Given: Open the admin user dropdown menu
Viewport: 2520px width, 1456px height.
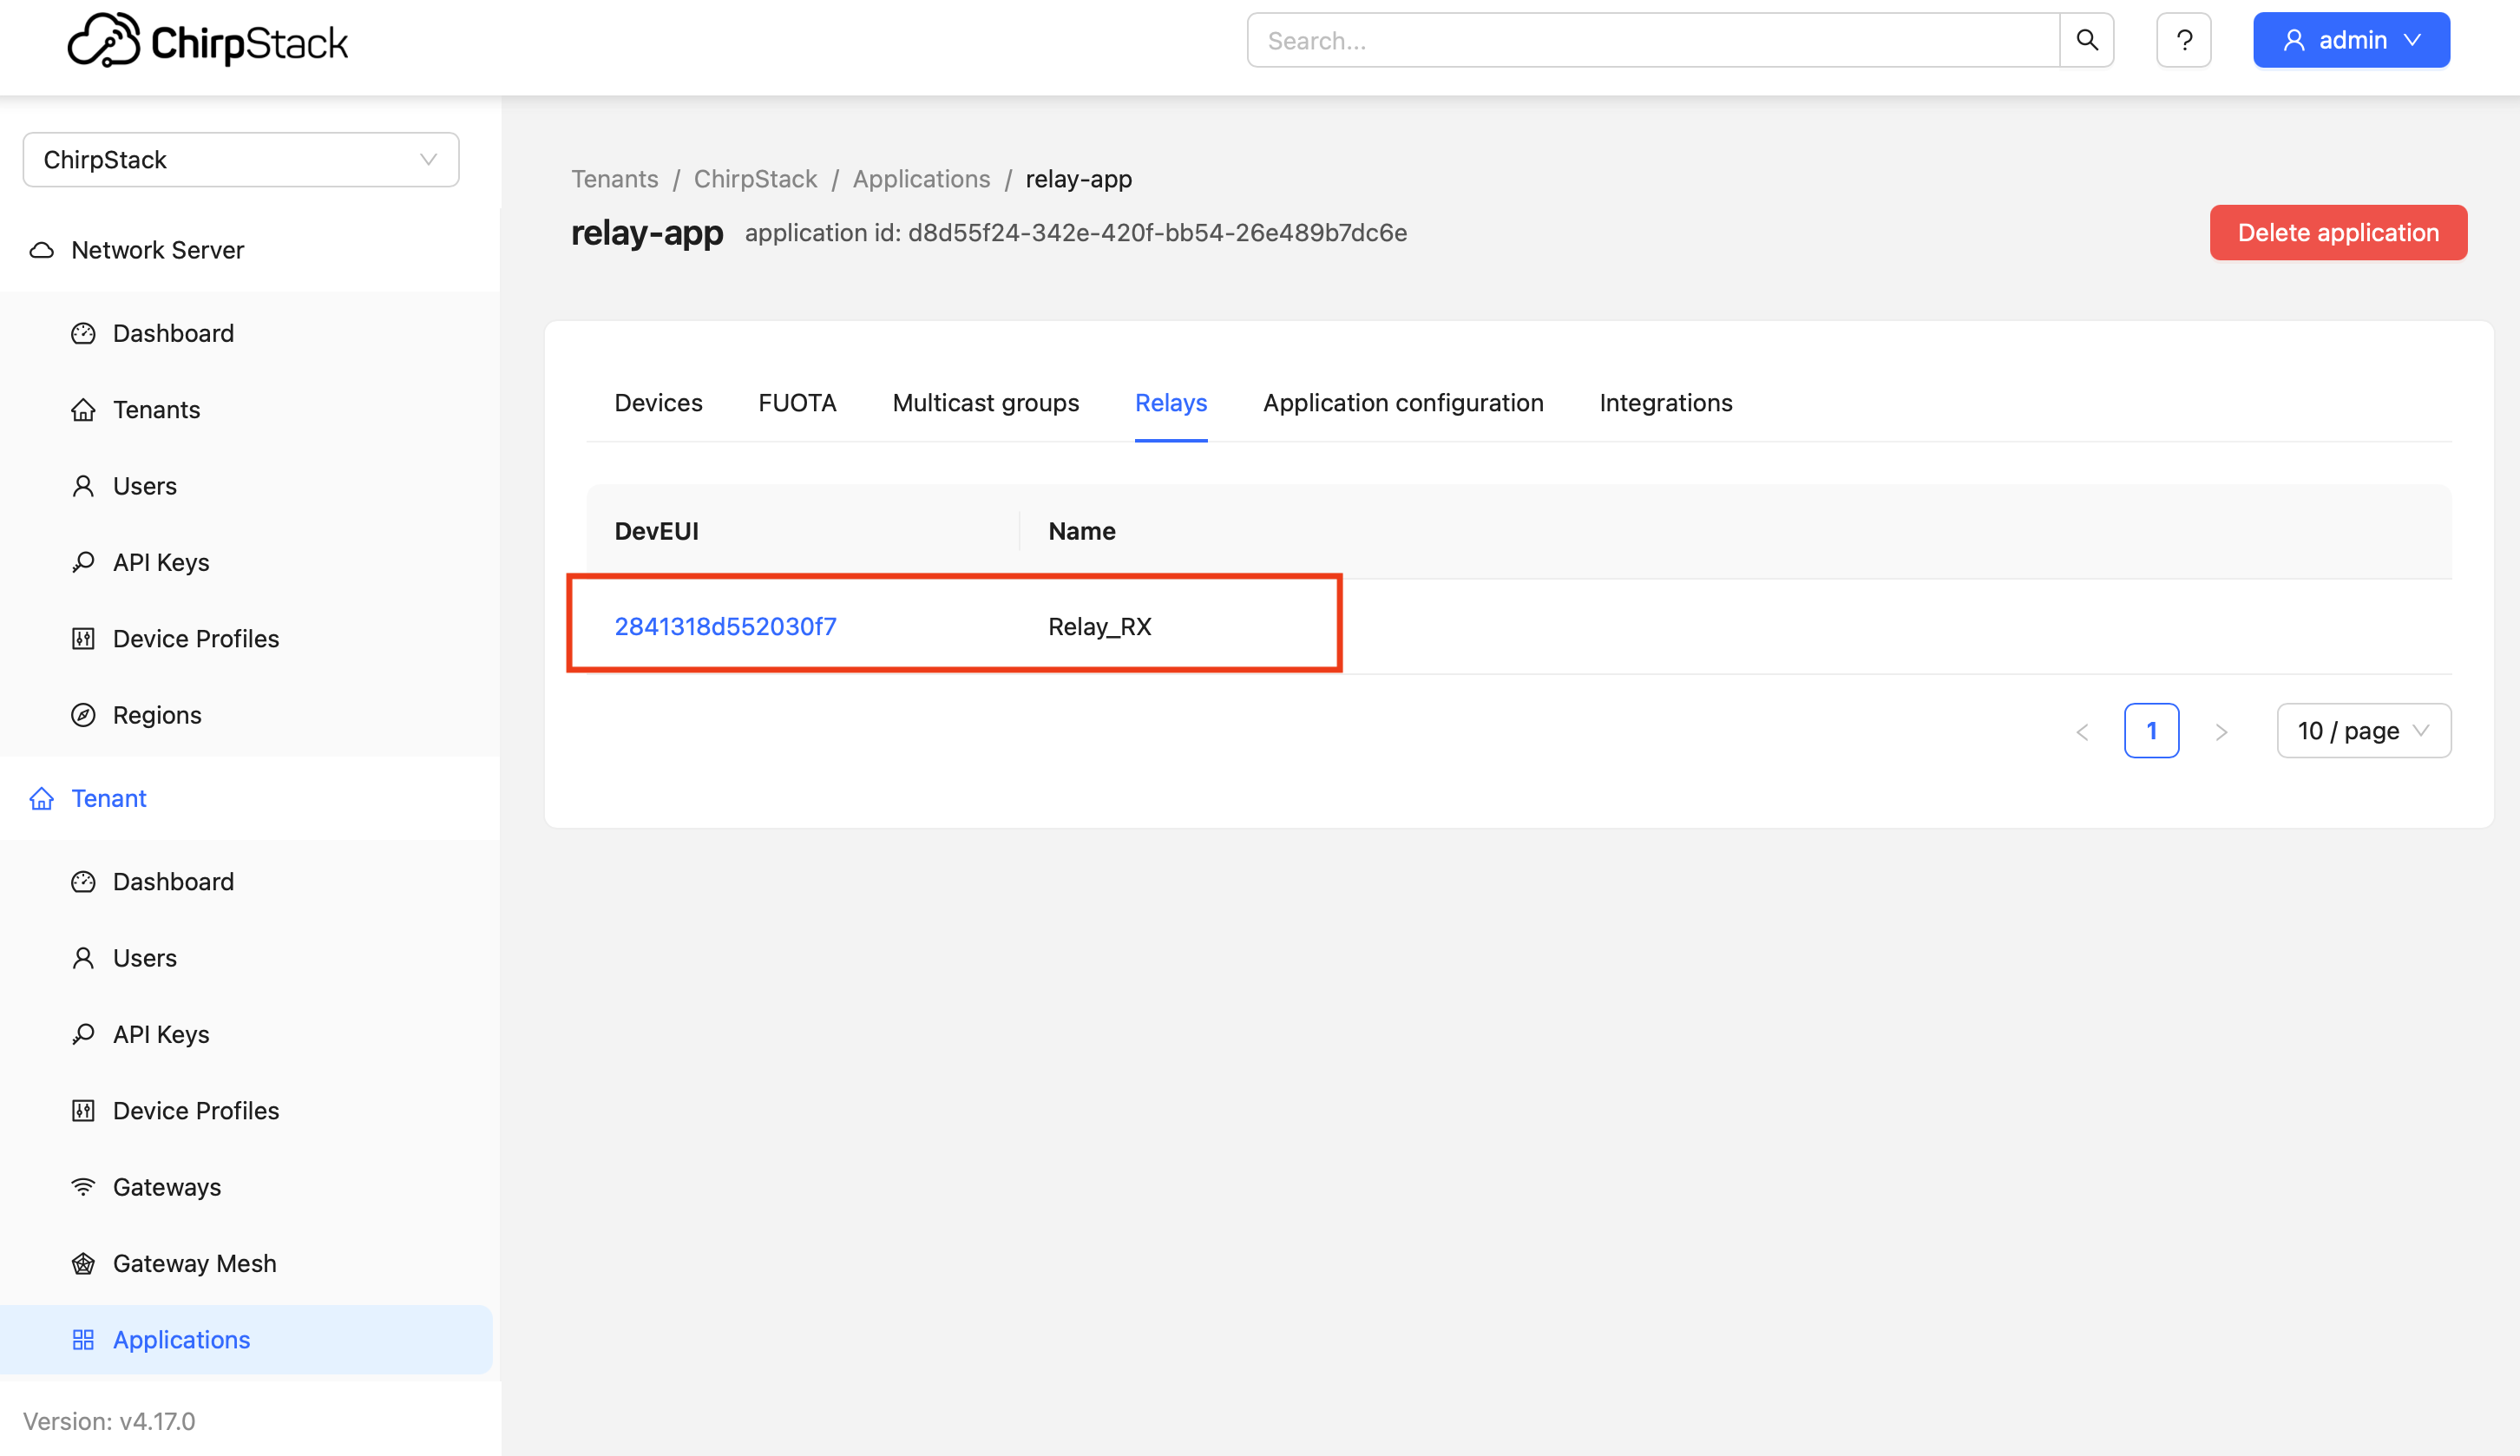Looking at the screenshot, I should [x=2350, y=40].
